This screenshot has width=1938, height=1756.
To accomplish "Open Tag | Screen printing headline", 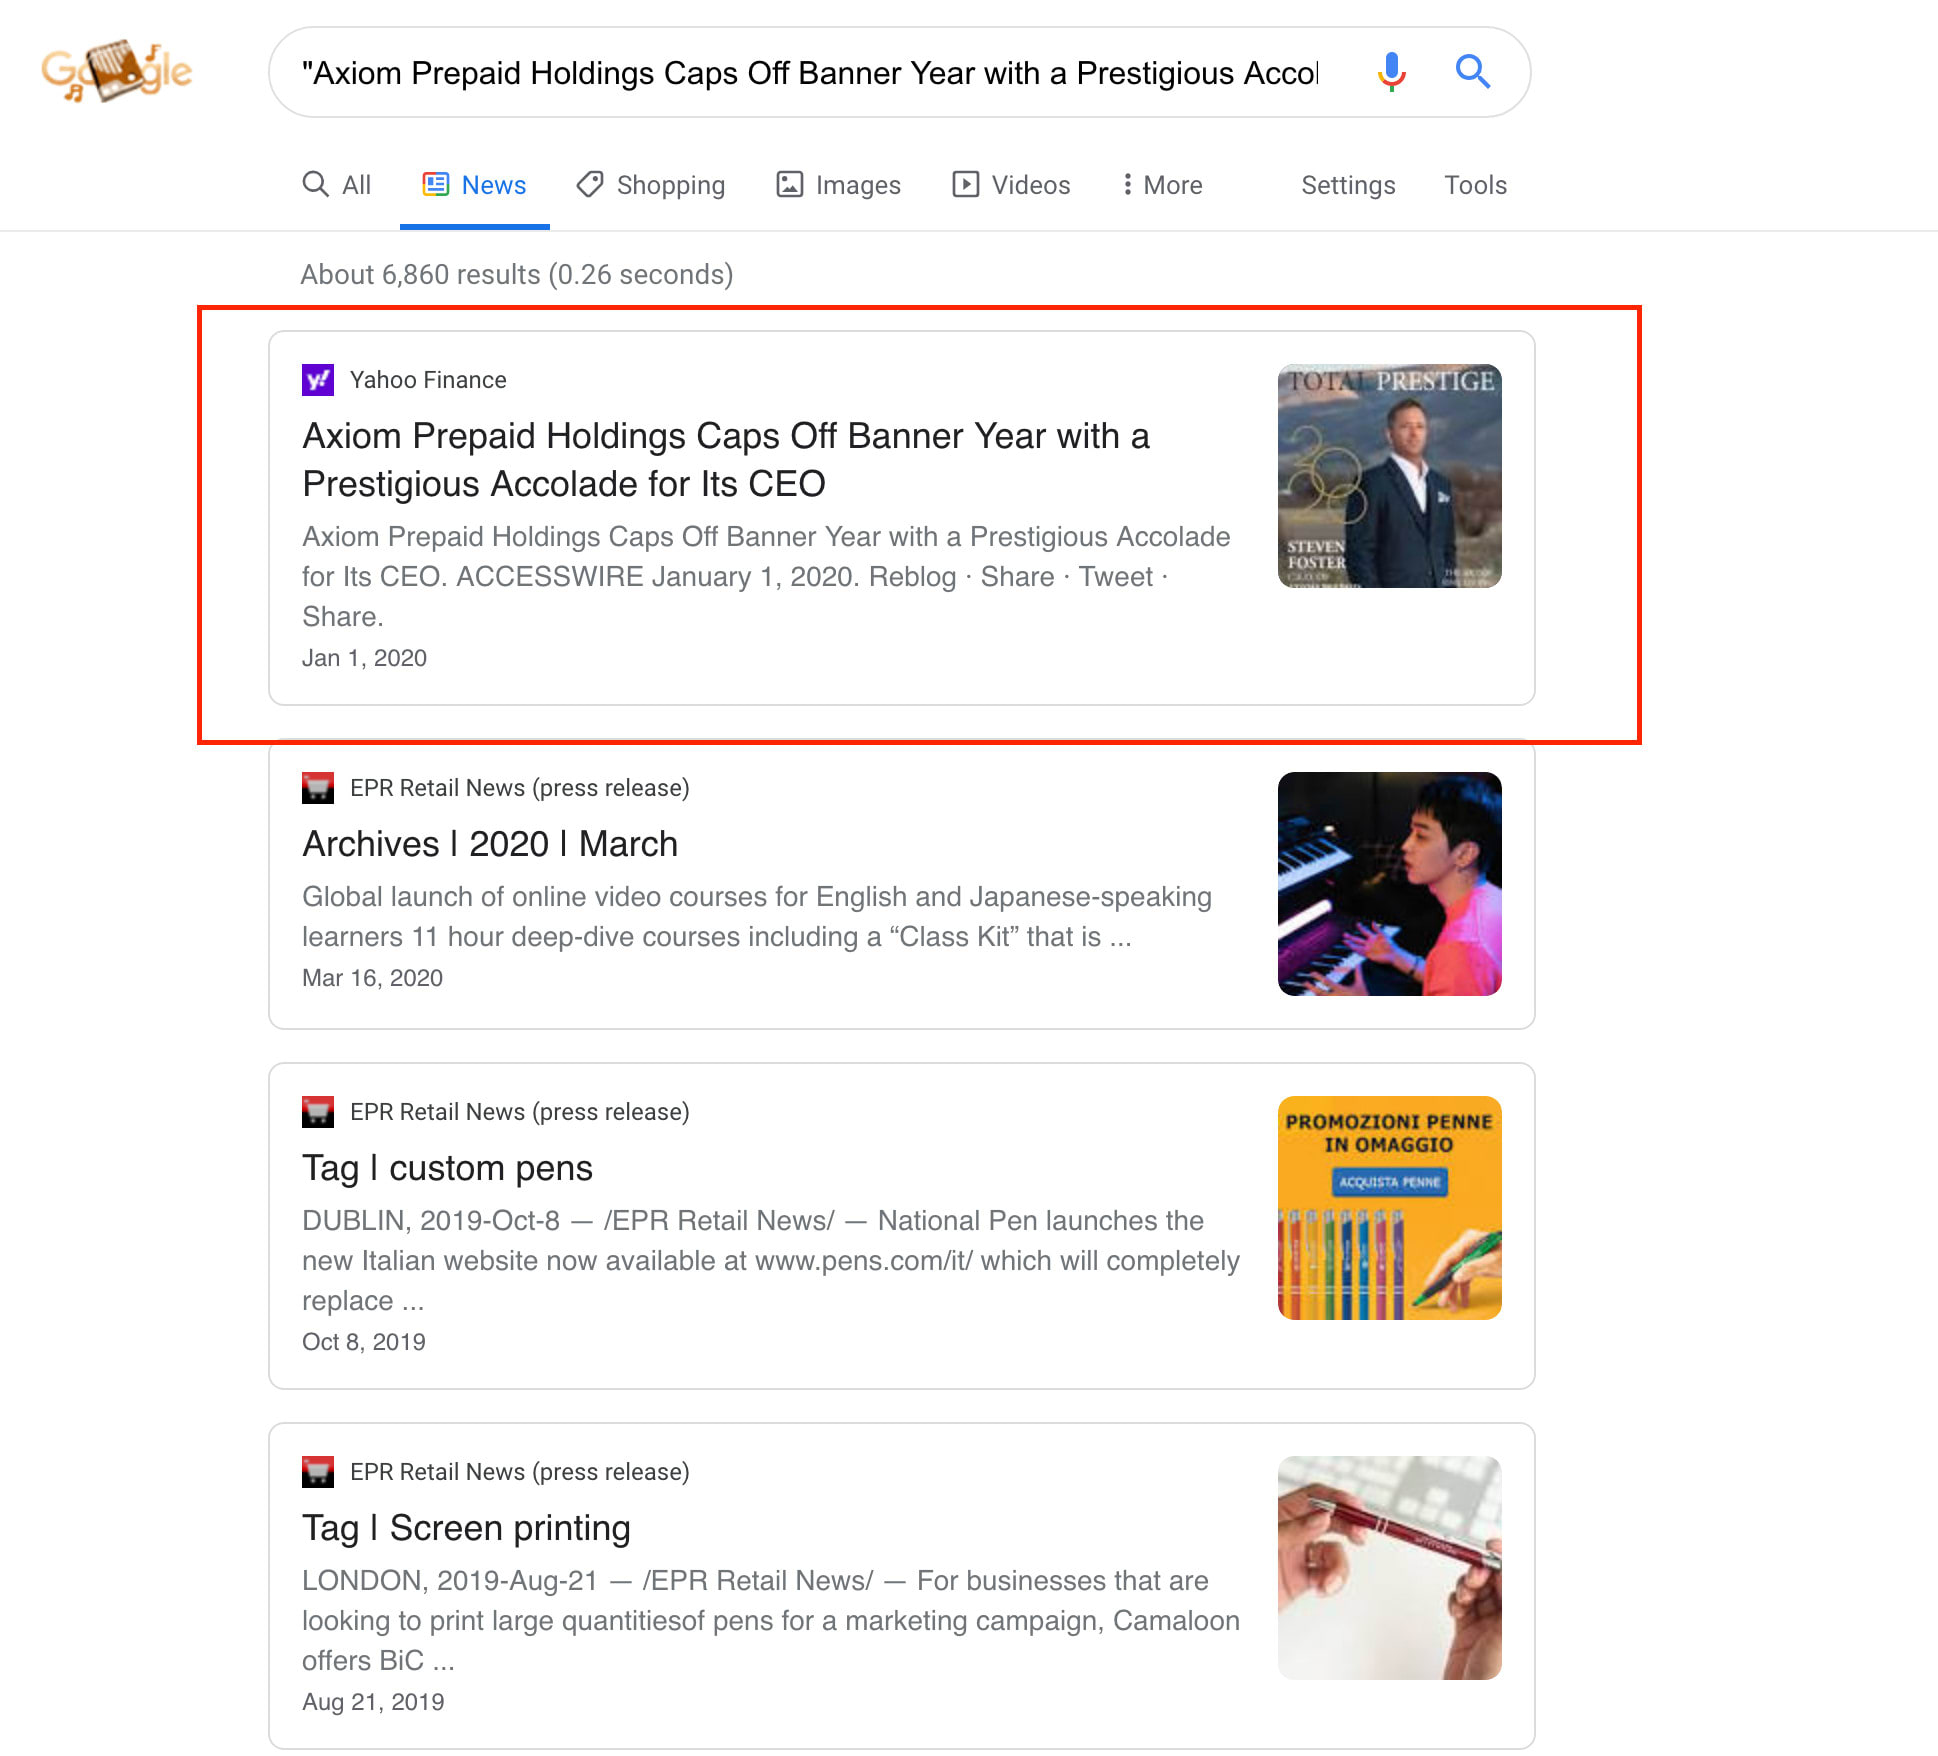I will pos(466,1528).
